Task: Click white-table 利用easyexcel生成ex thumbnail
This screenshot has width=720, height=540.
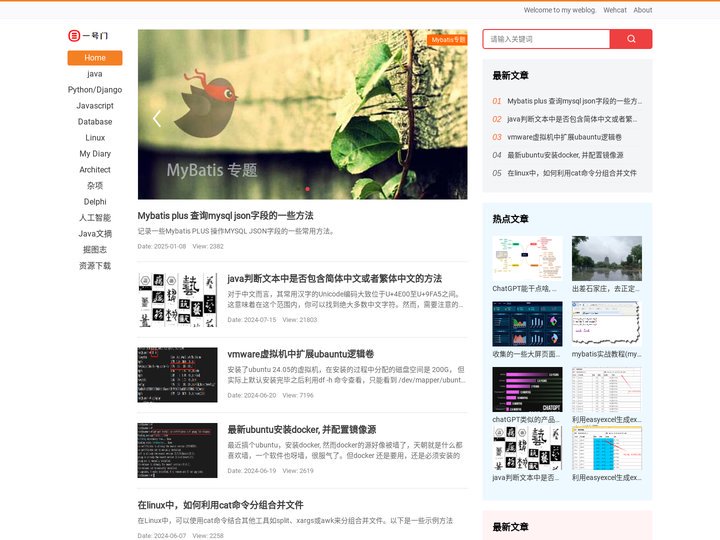Action: (x=607, y=389)
